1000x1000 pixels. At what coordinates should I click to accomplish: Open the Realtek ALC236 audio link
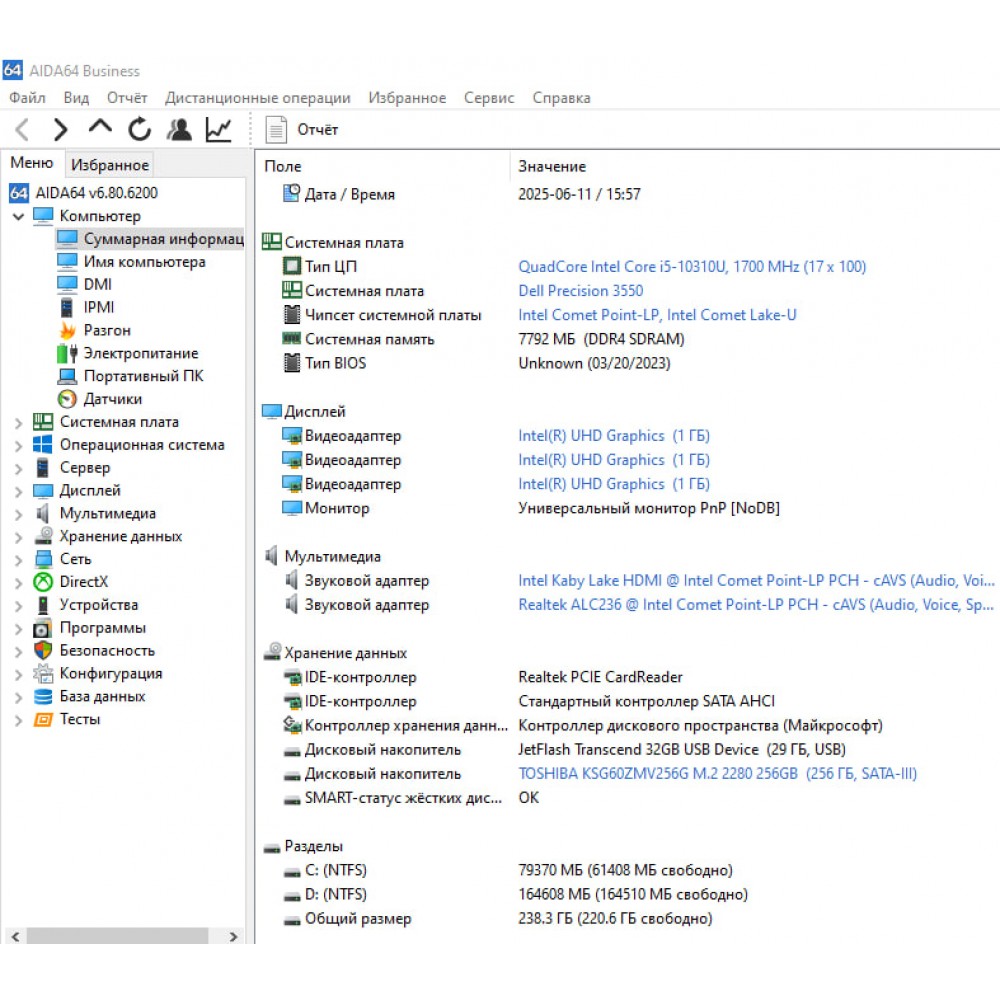[x=756, y=605]
